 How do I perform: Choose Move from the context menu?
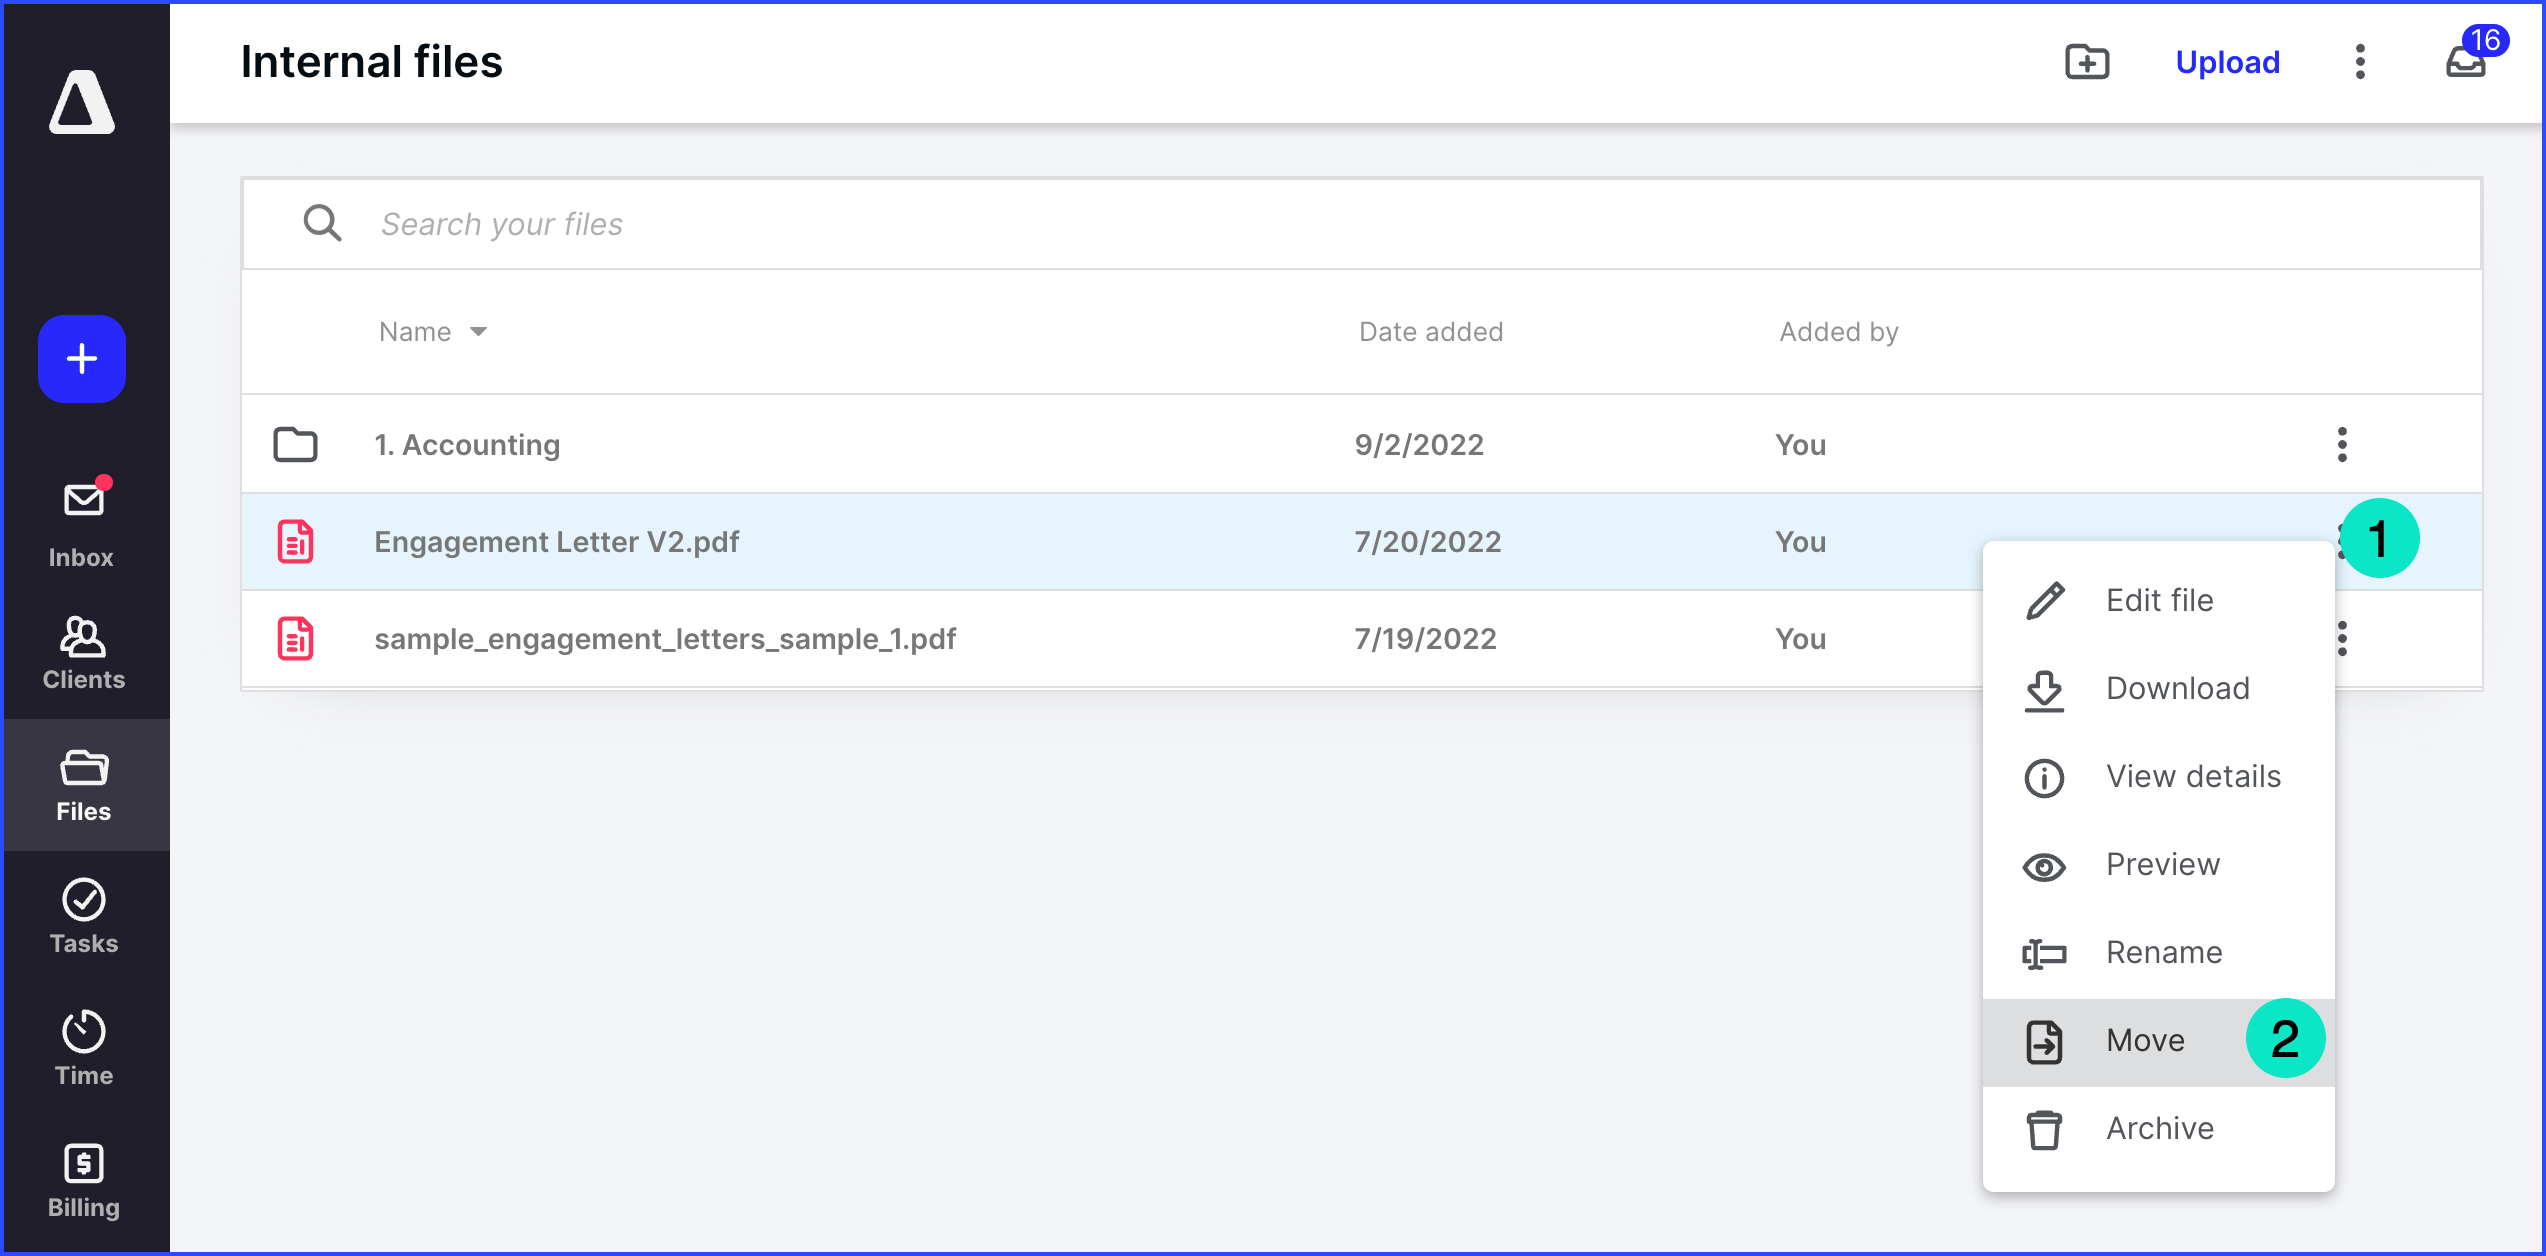click(2144, 1040)
